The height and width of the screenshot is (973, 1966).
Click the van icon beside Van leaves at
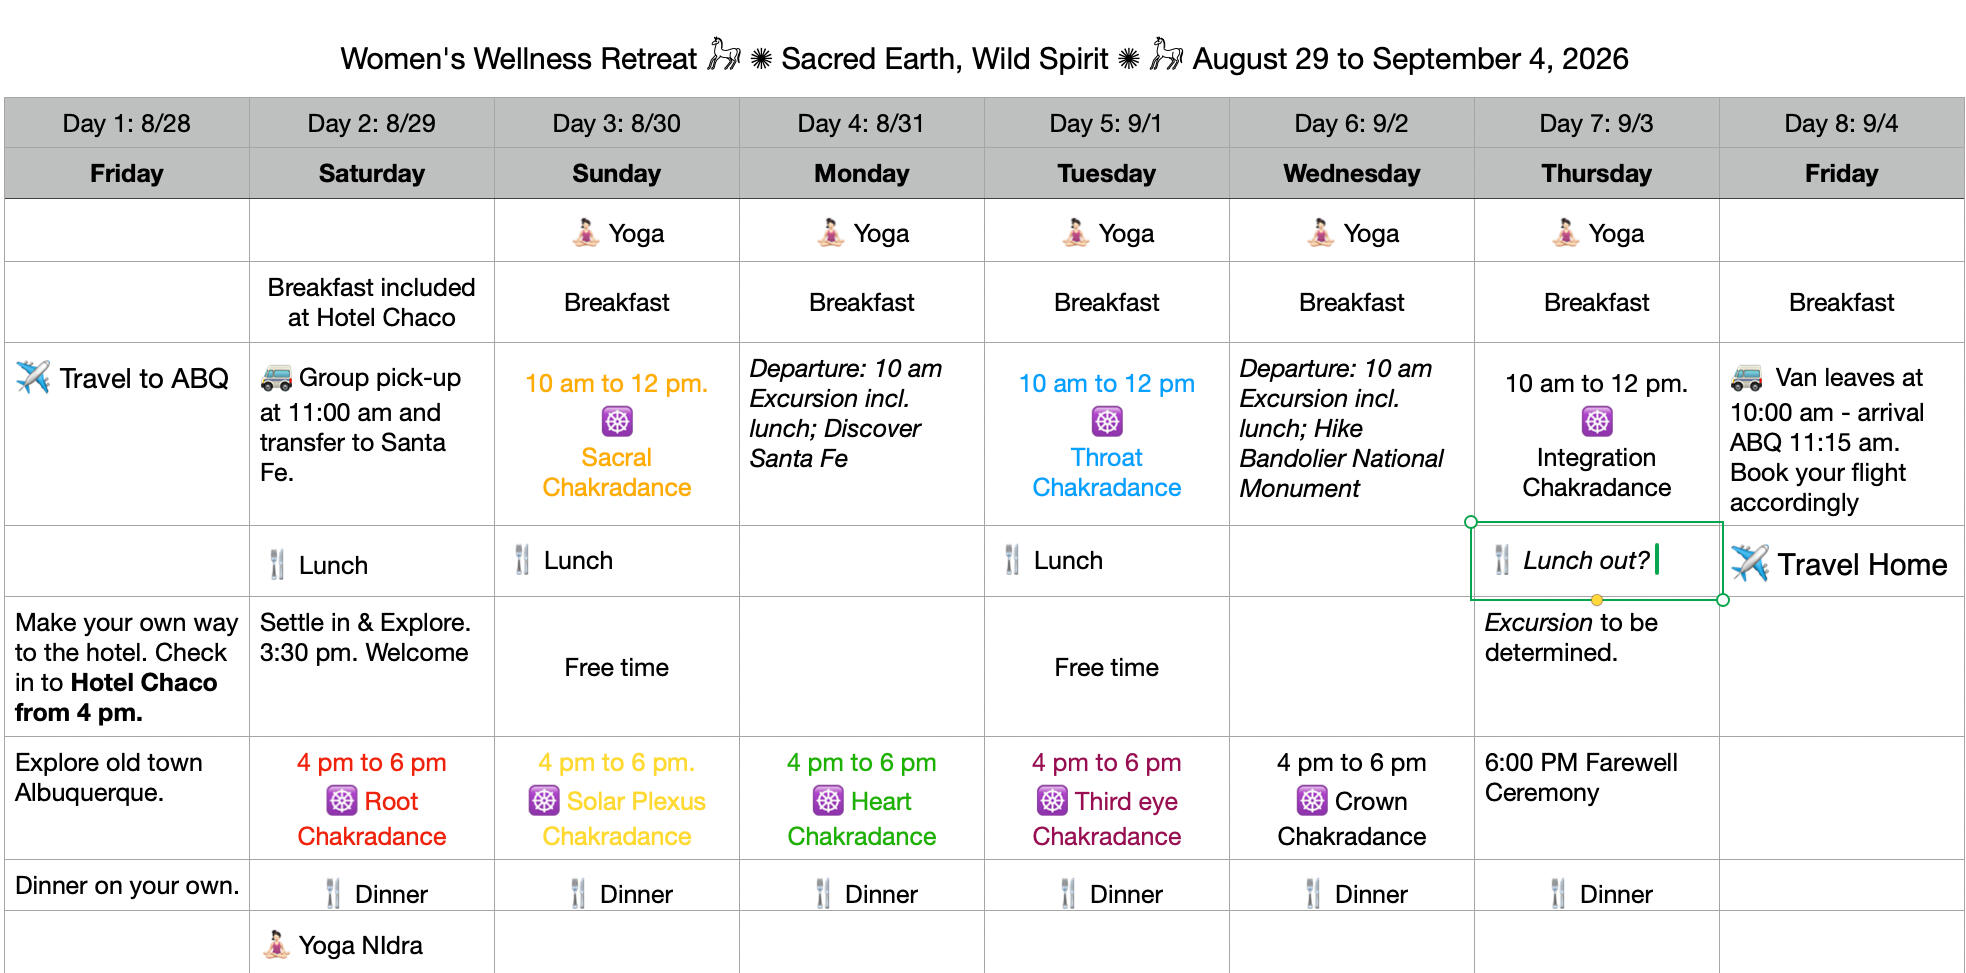(x=1747, y=378)
